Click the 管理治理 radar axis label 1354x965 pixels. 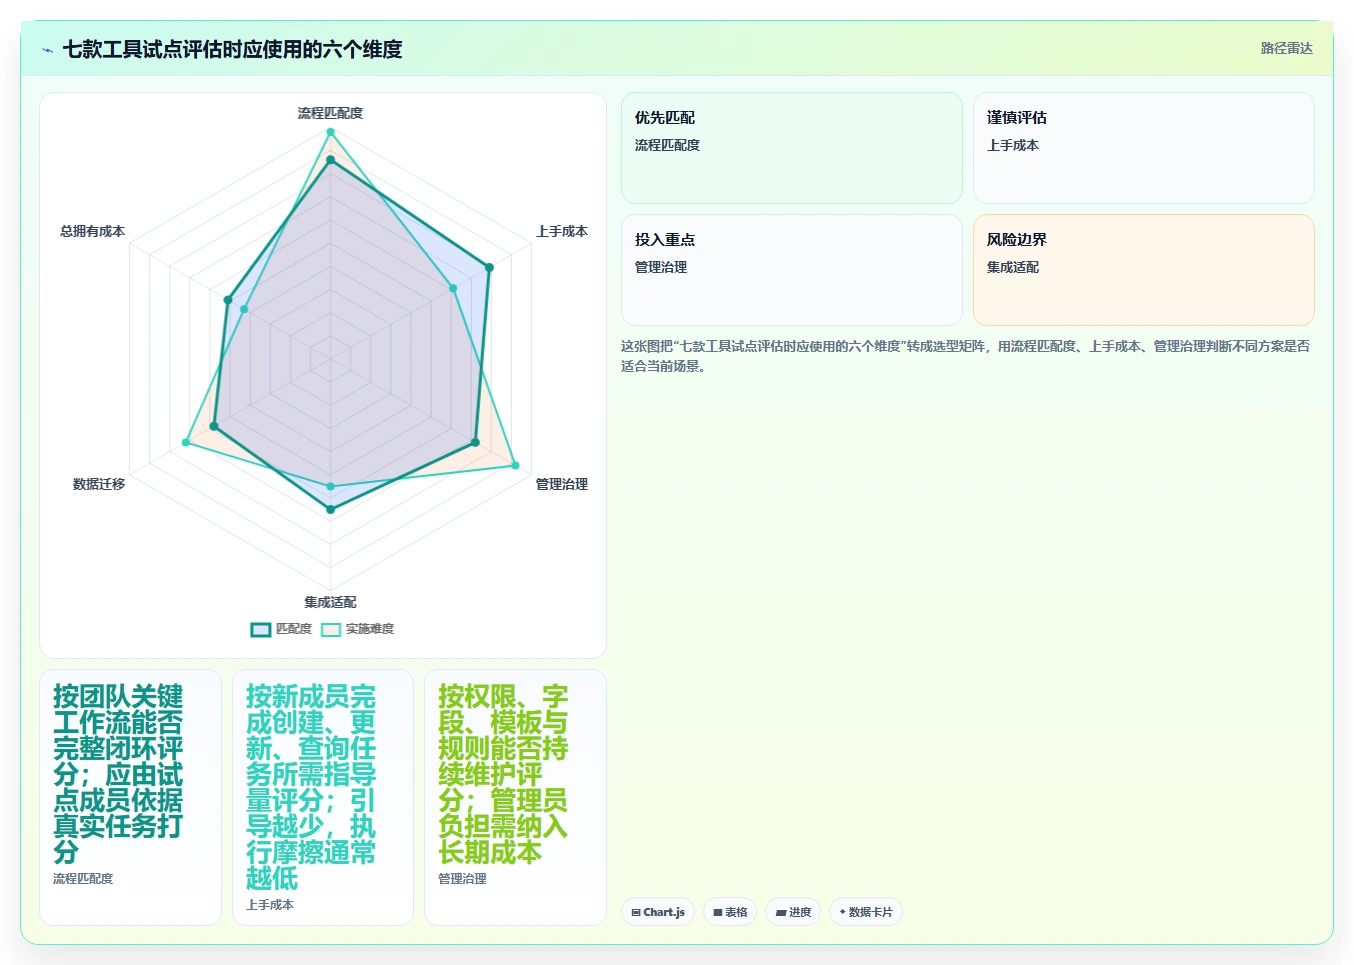[562, 484]
